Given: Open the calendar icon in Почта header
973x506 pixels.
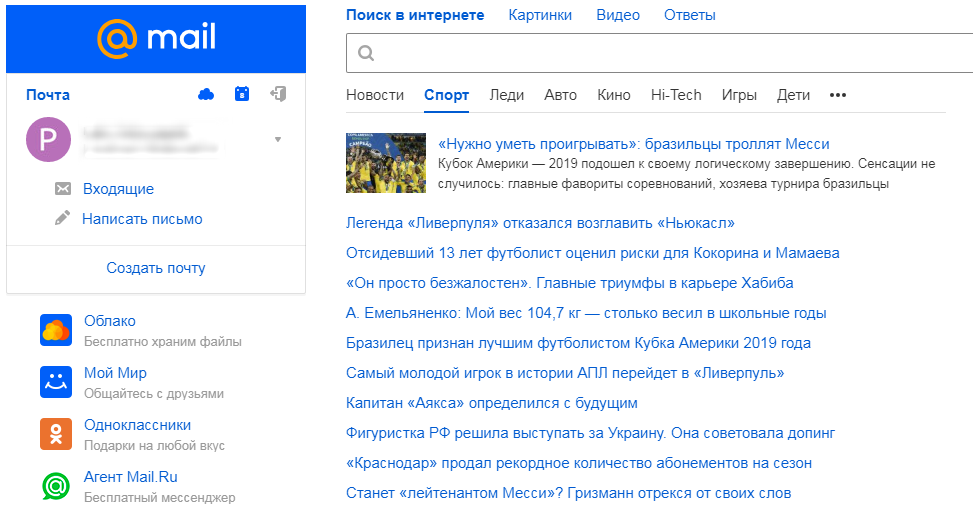Looking at the screenshot, I should click(241, 94).
